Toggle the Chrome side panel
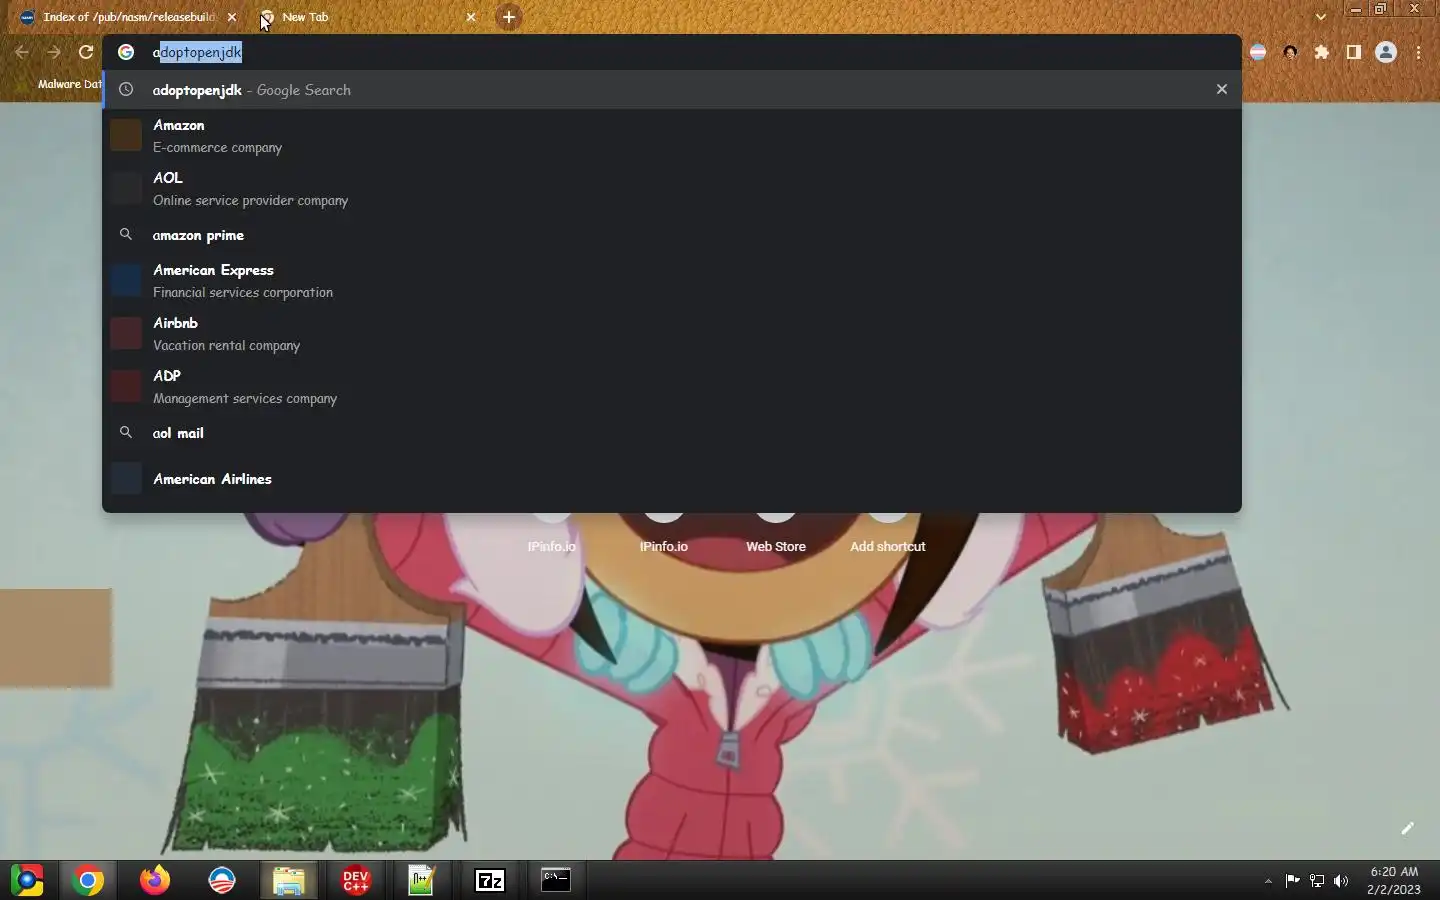The image size is (1440, 900). tap(1354, 52)
